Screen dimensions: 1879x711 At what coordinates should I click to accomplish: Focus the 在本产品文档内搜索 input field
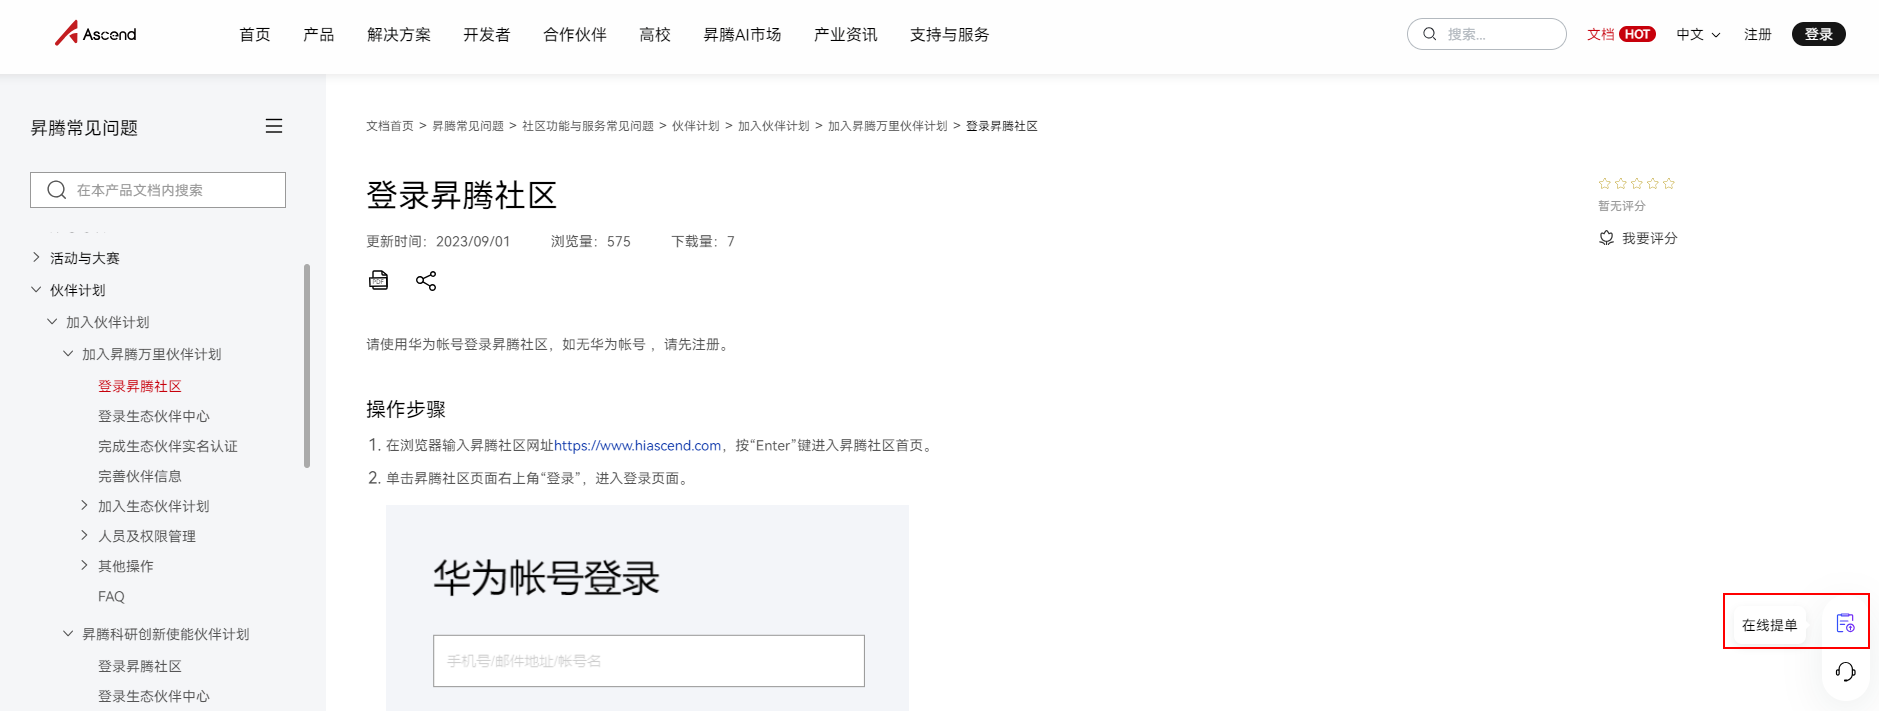pos(158,190)
